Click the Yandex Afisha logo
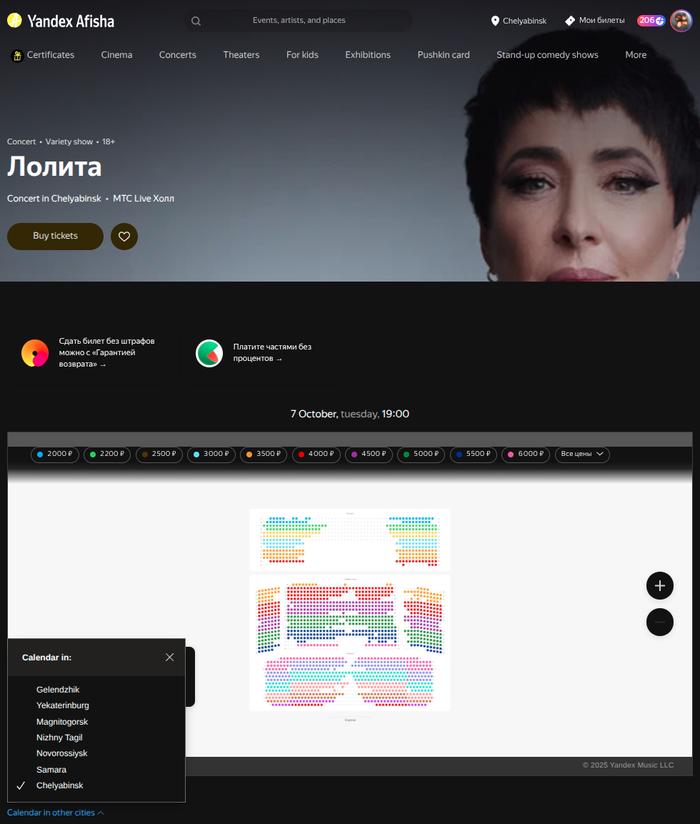Image resolution: width=700 pixels, height=824 pixels. (x=60, y=21)
